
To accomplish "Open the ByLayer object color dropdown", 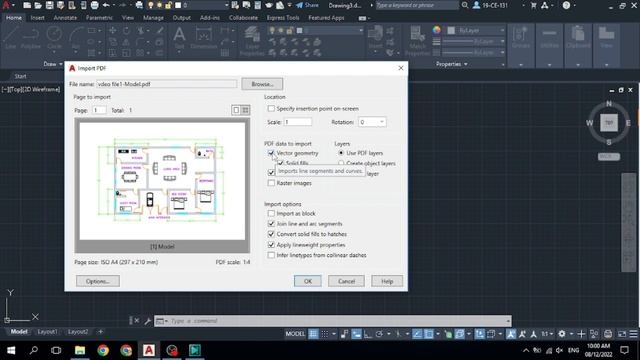I will 502,30.
